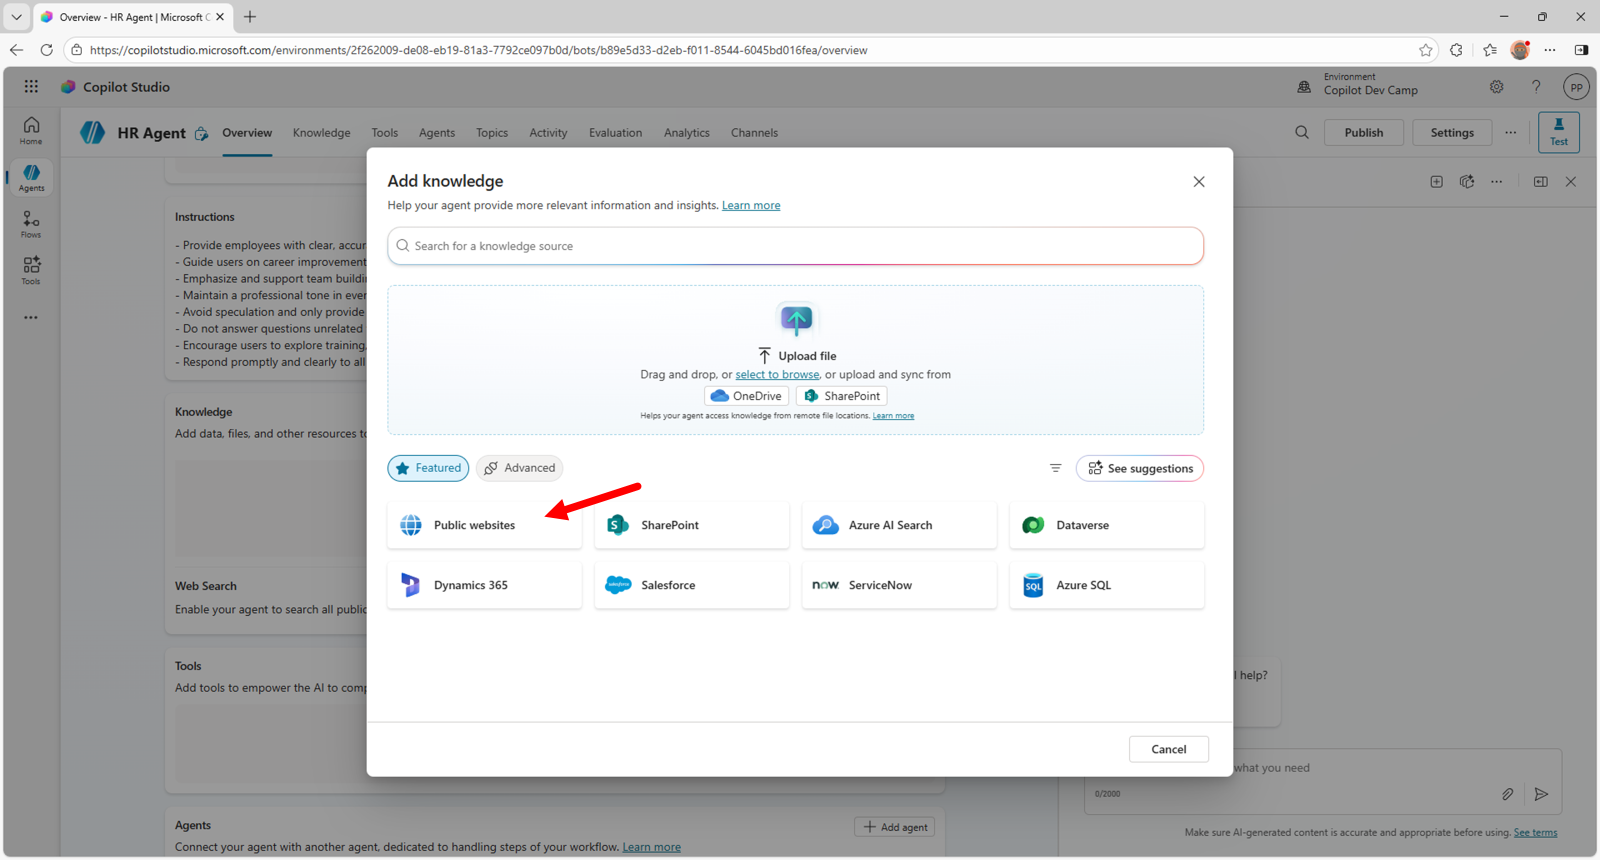1600x860 pixels.
Task: Open the Evaluation tab
Action: [615, 132]
